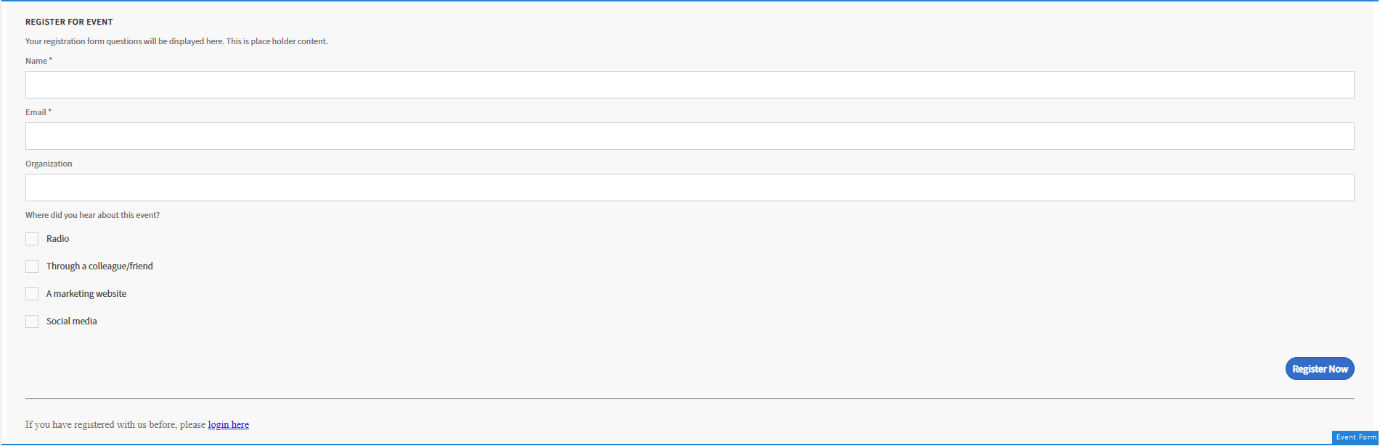1380x446 pixels.
Task: Click the Organization field label
Action: (x=49, y=164)
